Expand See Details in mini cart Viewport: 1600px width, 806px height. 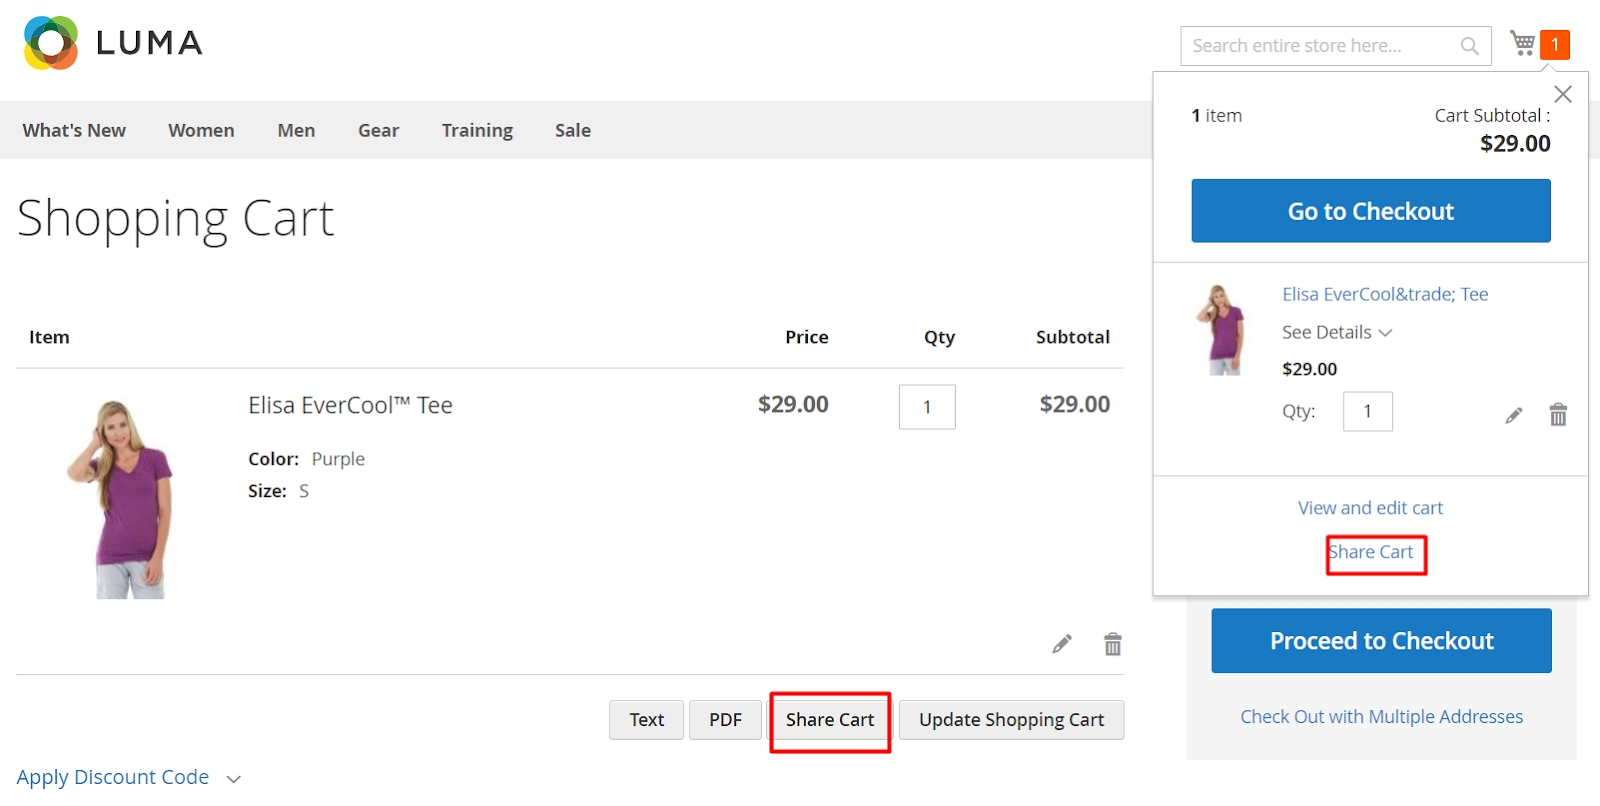[x=1337, y=332]
